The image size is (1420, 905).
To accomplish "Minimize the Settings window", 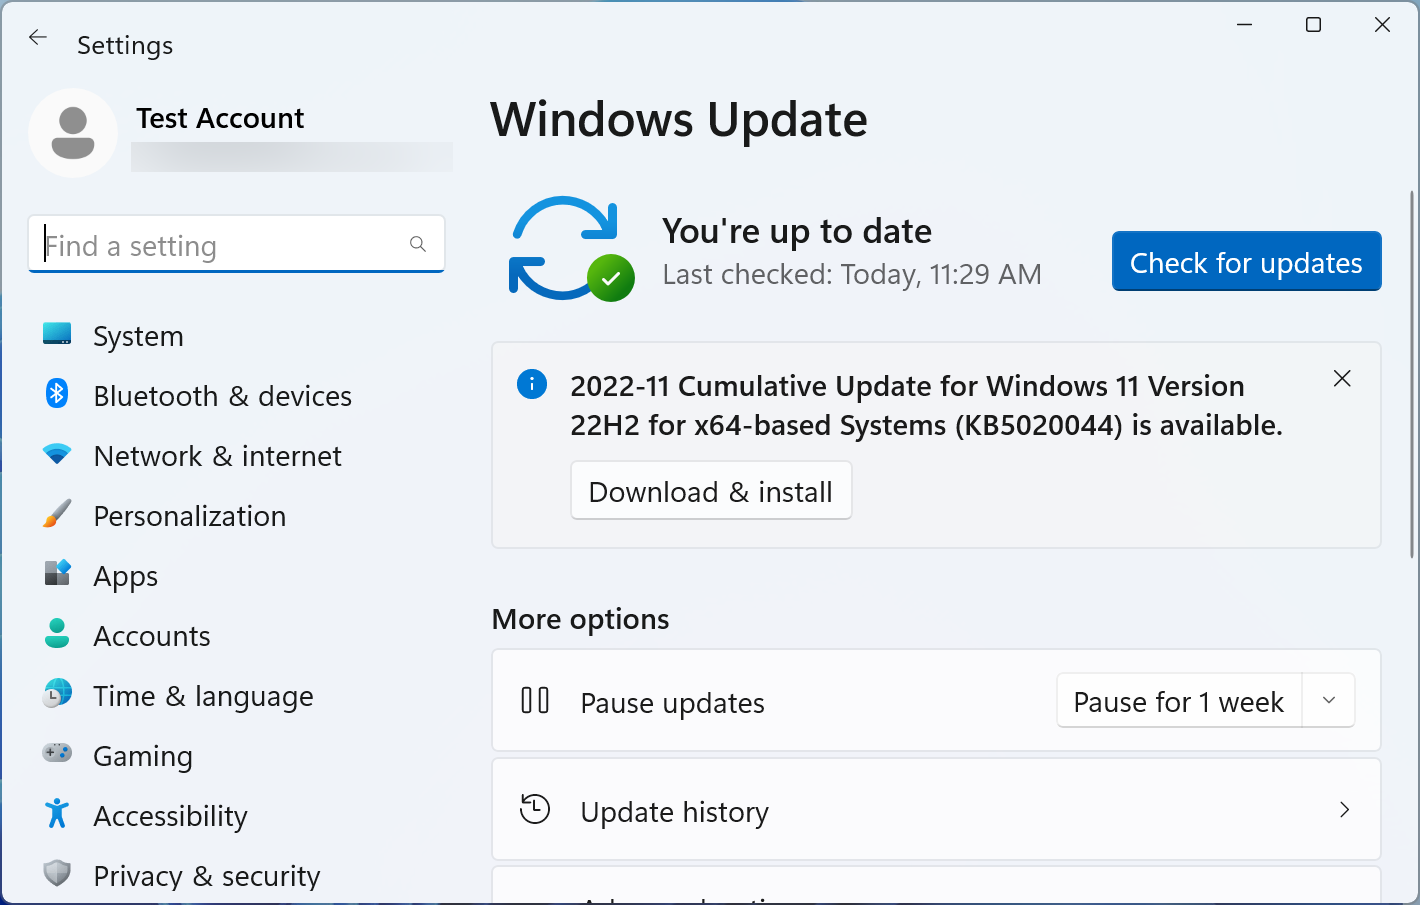I will point(1245,25).
